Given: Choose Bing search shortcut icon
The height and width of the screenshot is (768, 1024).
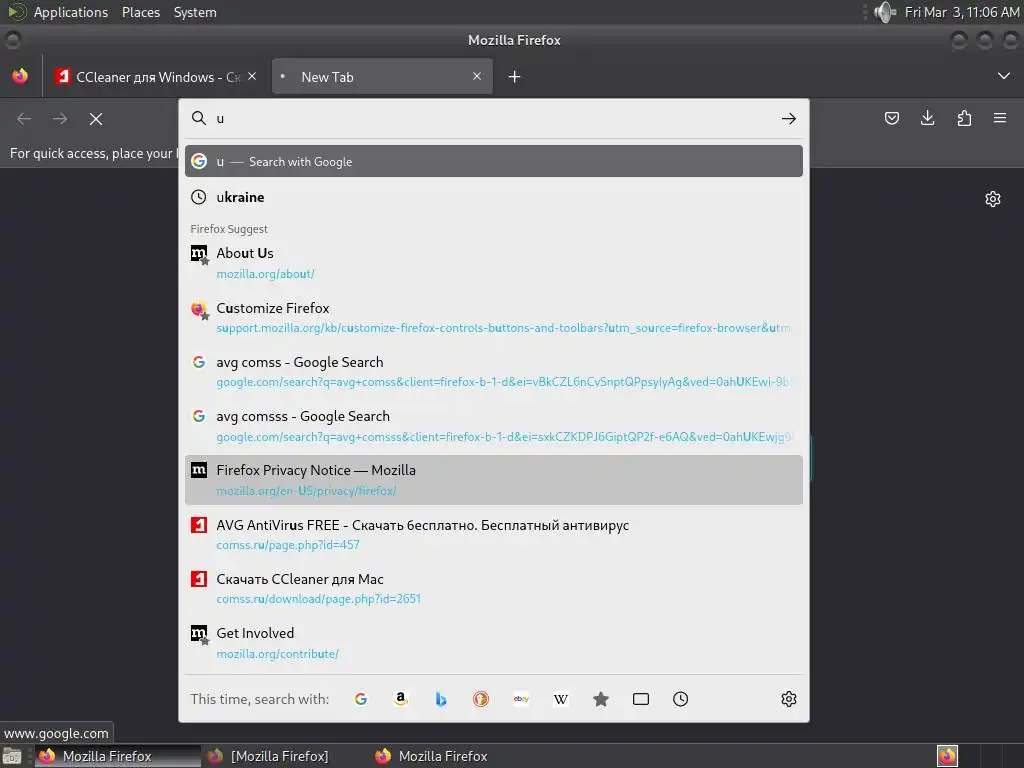Looking at the screenshot, I should pyautogui.click(x=441, y=699).
